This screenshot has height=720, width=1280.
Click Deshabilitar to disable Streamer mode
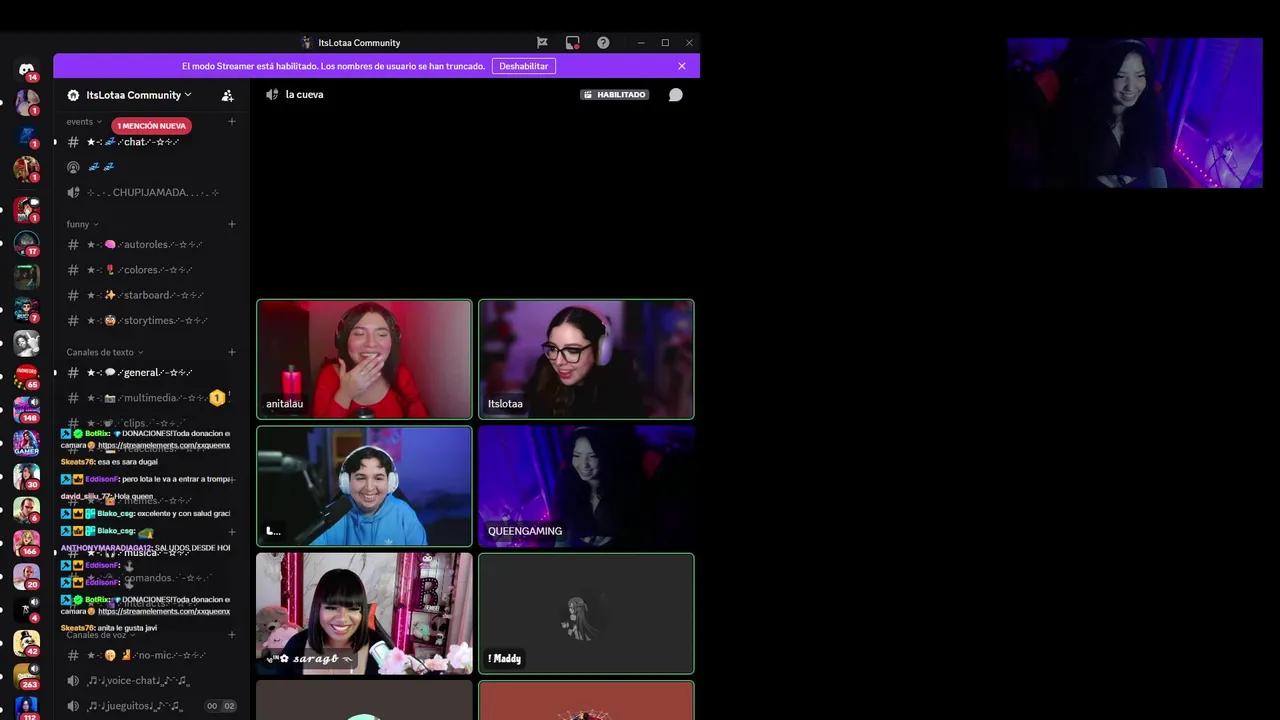(x=524, y=66)
